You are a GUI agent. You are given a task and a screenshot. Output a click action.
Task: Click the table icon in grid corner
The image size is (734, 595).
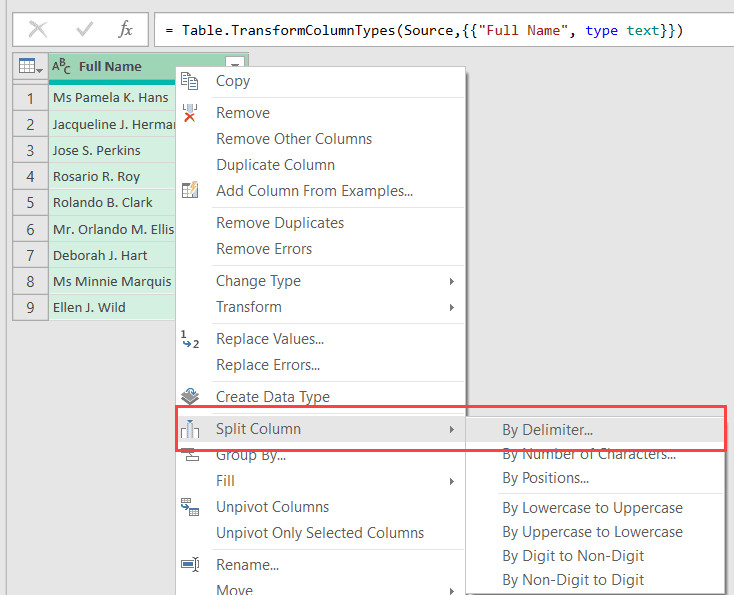(x=30, y=67)
